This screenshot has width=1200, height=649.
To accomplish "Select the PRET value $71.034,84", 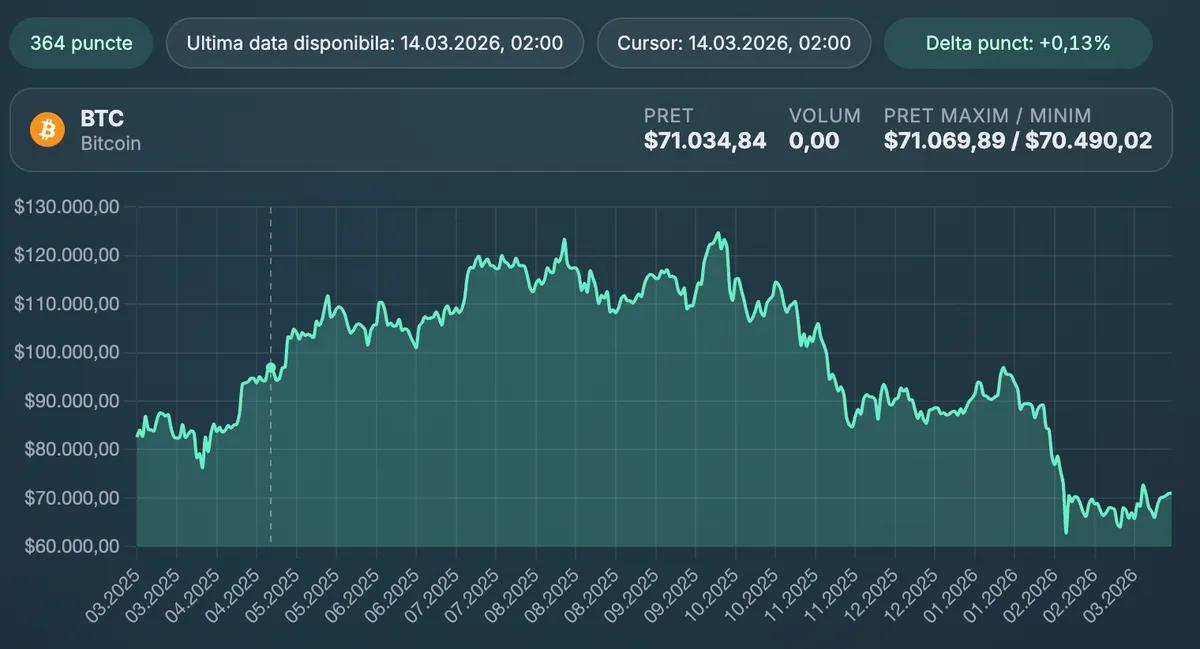I will coord(705,141).
